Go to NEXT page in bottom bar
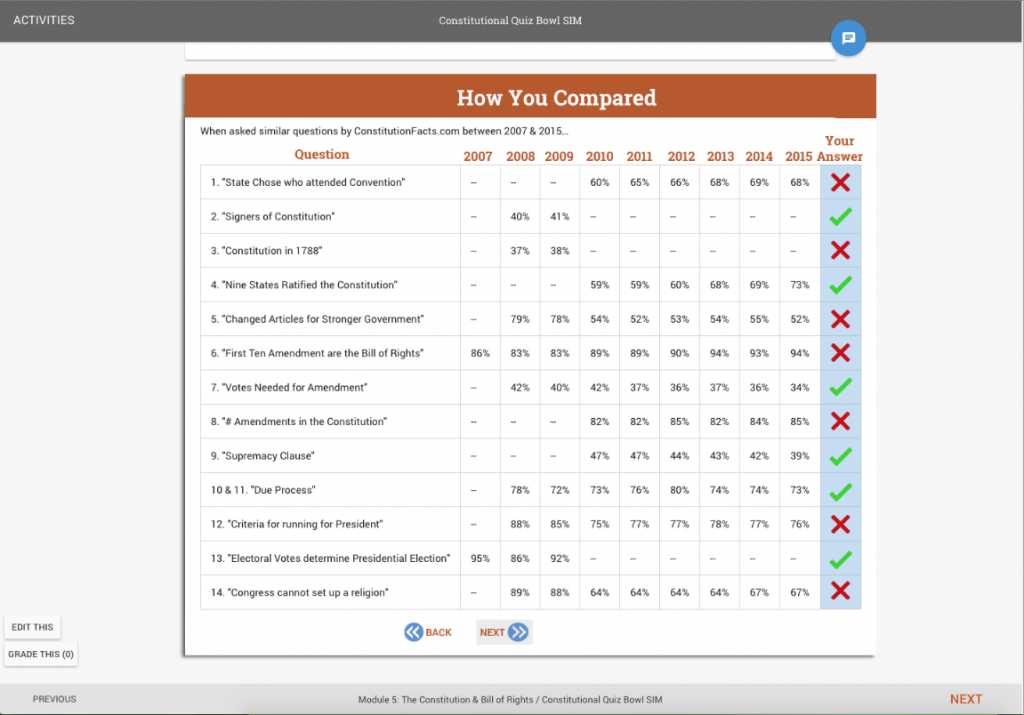Image resolution: width=1024 pixels, height=715 pixels. (965, 699)
